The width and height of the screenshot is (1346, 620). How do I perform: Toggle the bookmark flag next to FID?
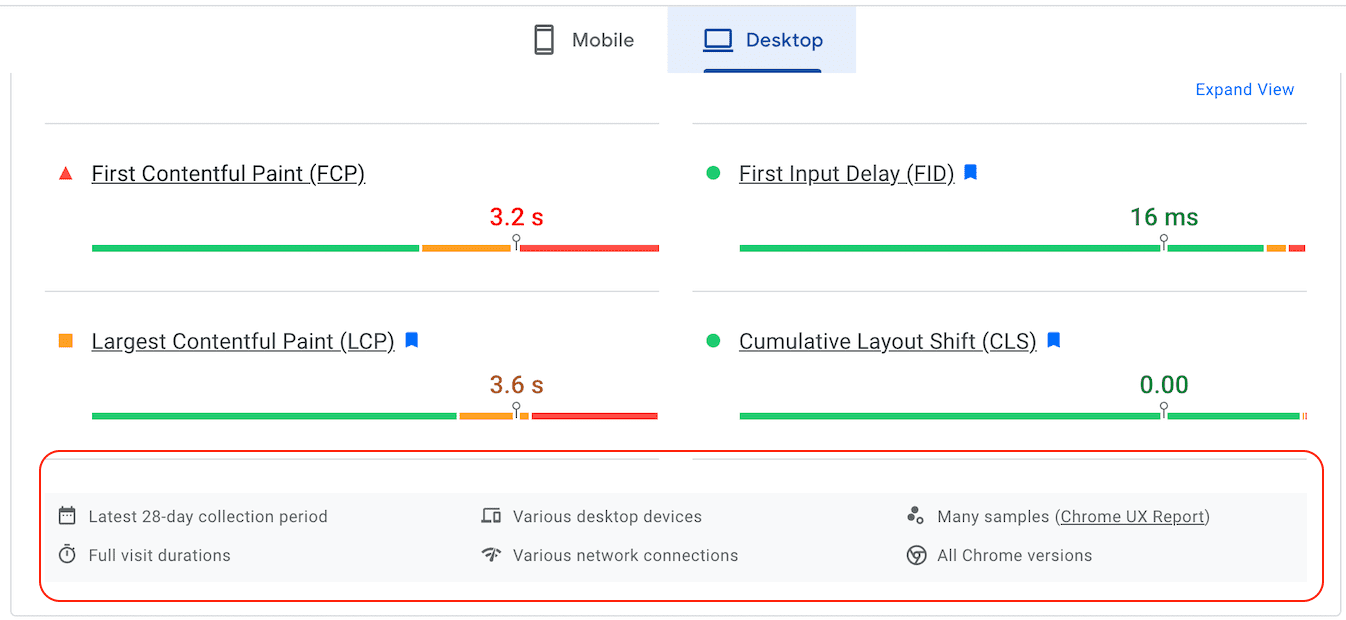(970, 172)
